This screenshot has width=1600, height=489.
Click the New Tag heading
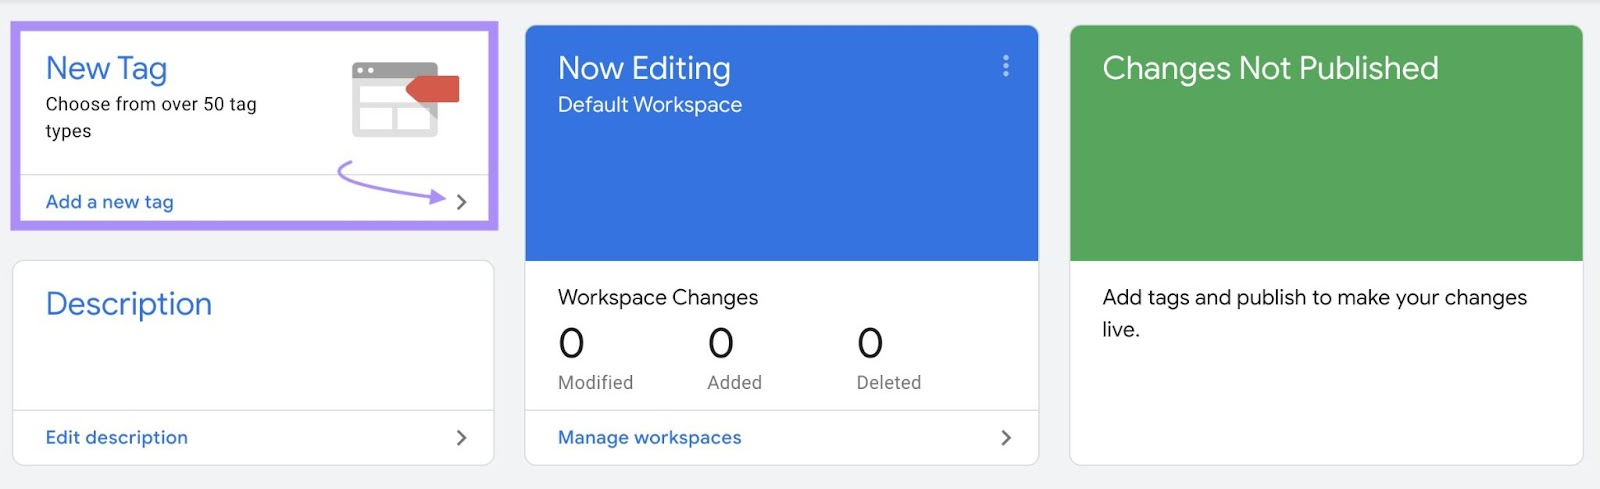point(107,68)
